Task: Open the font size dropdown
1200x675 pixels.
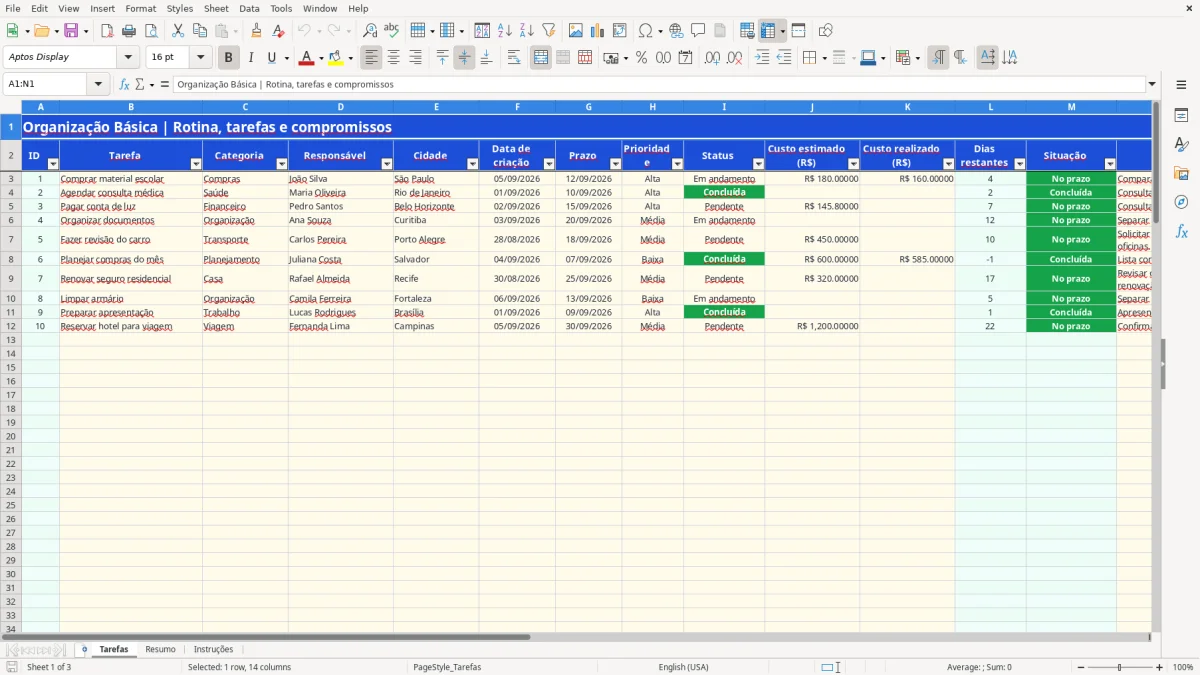Action: pos(200,58)
